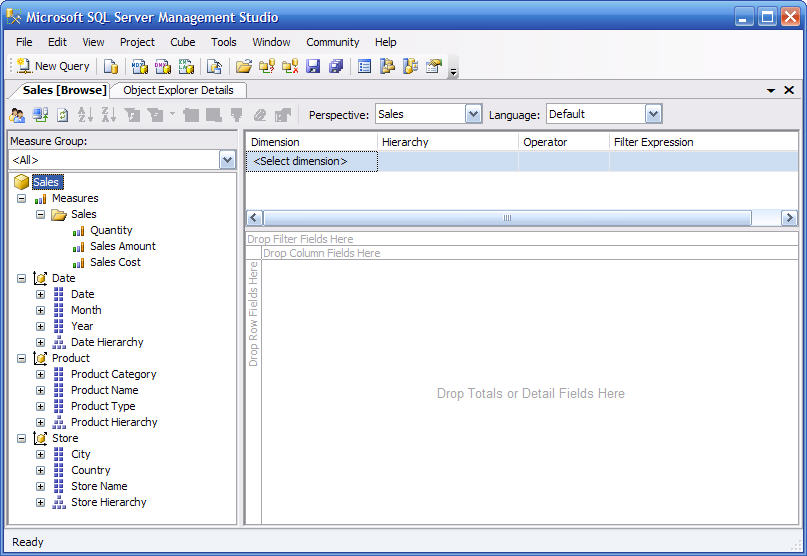807x556 pixels.
Task: Open the Tools menu
Action: [x=224, y=42]
